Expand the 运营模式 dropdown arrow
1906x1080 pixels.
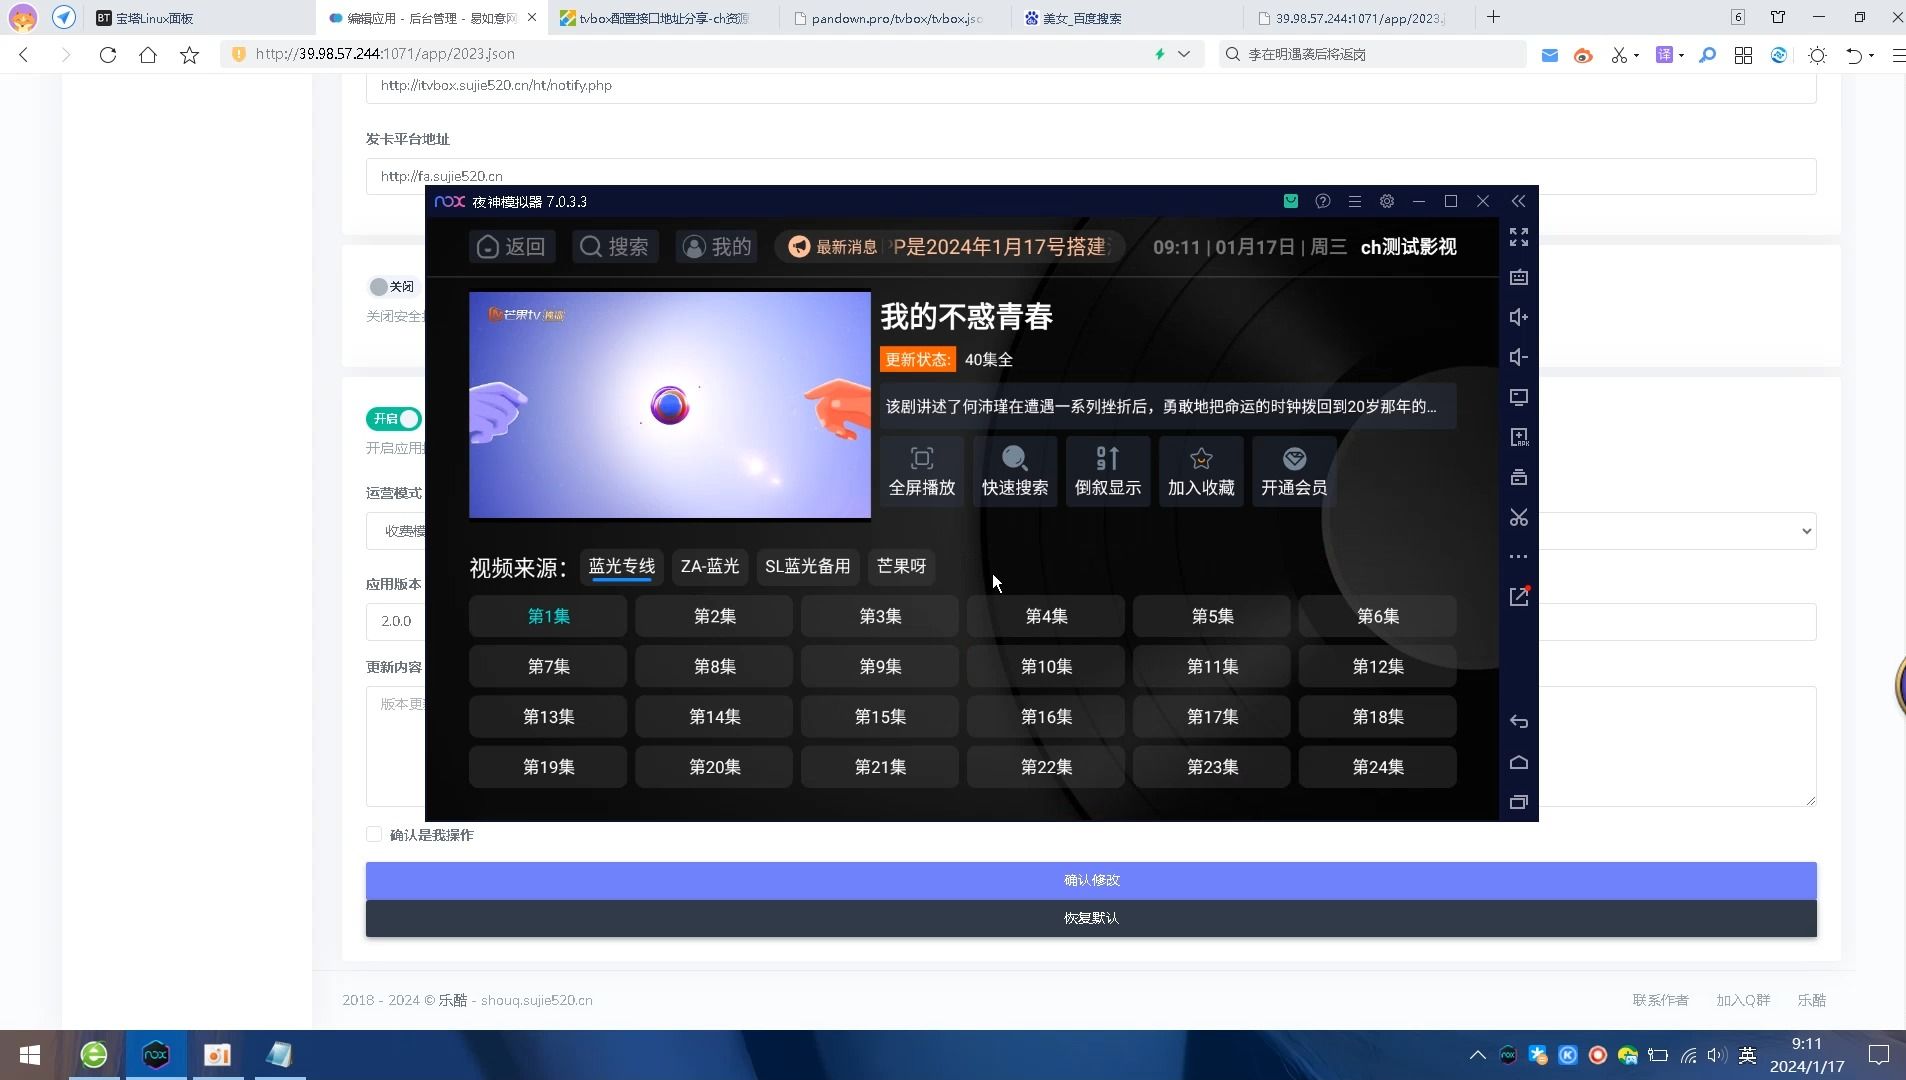1806,531
